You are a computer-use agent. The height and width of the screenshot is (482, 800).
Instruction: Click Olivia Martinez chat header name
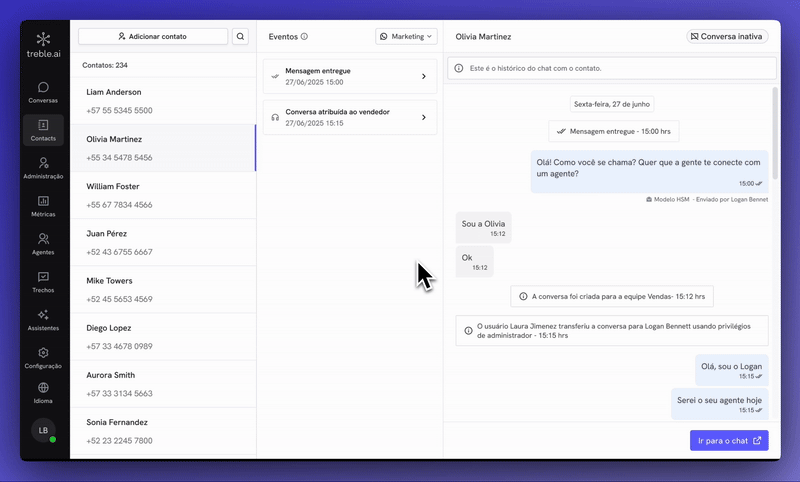click(x=483, y=36)
